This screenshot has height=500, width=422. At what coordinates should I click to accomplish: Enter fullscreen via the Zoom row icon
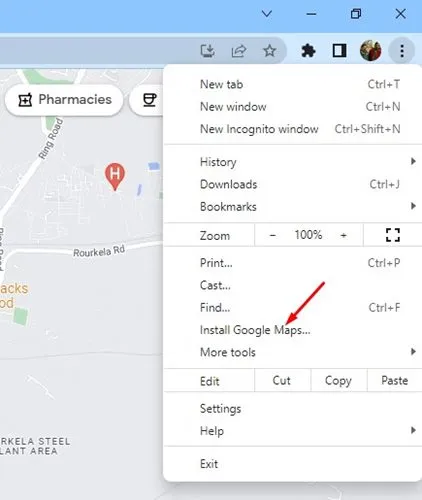[393, 235]
